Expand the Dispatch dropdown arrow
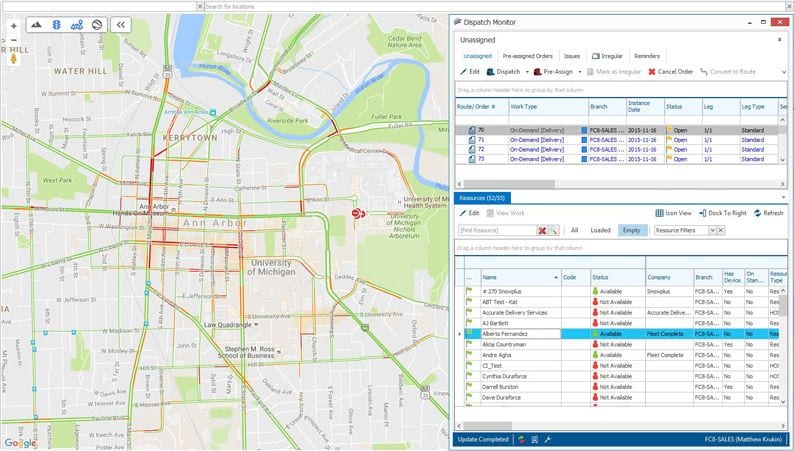 [x=527, y=72]
